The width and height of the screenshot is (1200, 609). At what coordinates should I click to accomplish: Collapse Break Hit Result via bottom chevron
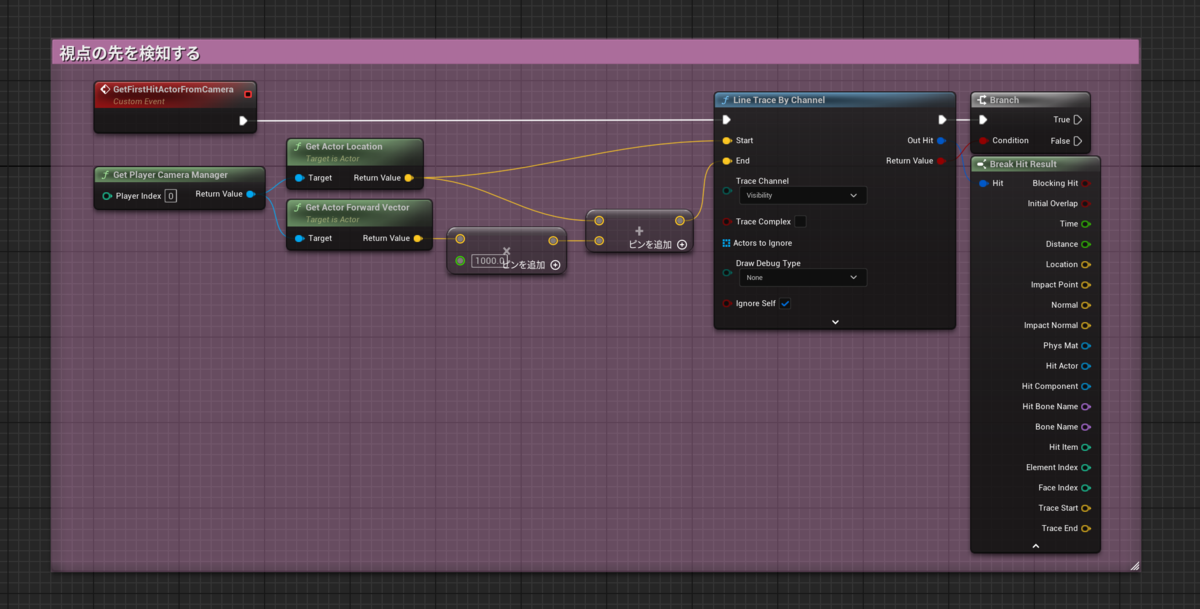(x=1035, y=545)
